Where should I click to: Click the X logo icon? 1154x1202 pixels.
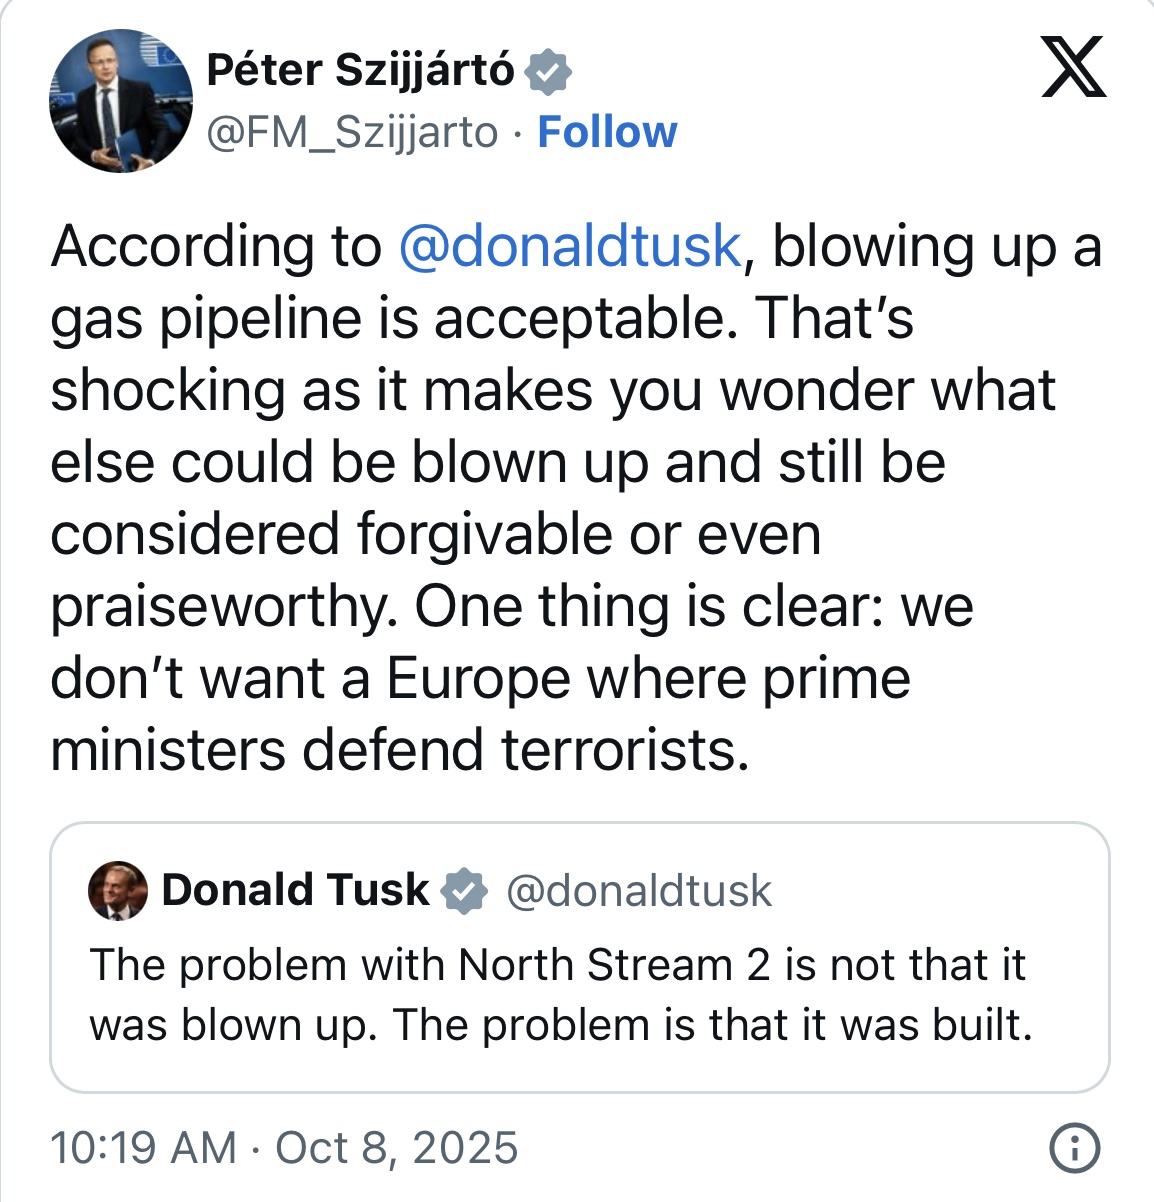[x=1073, y=66]
